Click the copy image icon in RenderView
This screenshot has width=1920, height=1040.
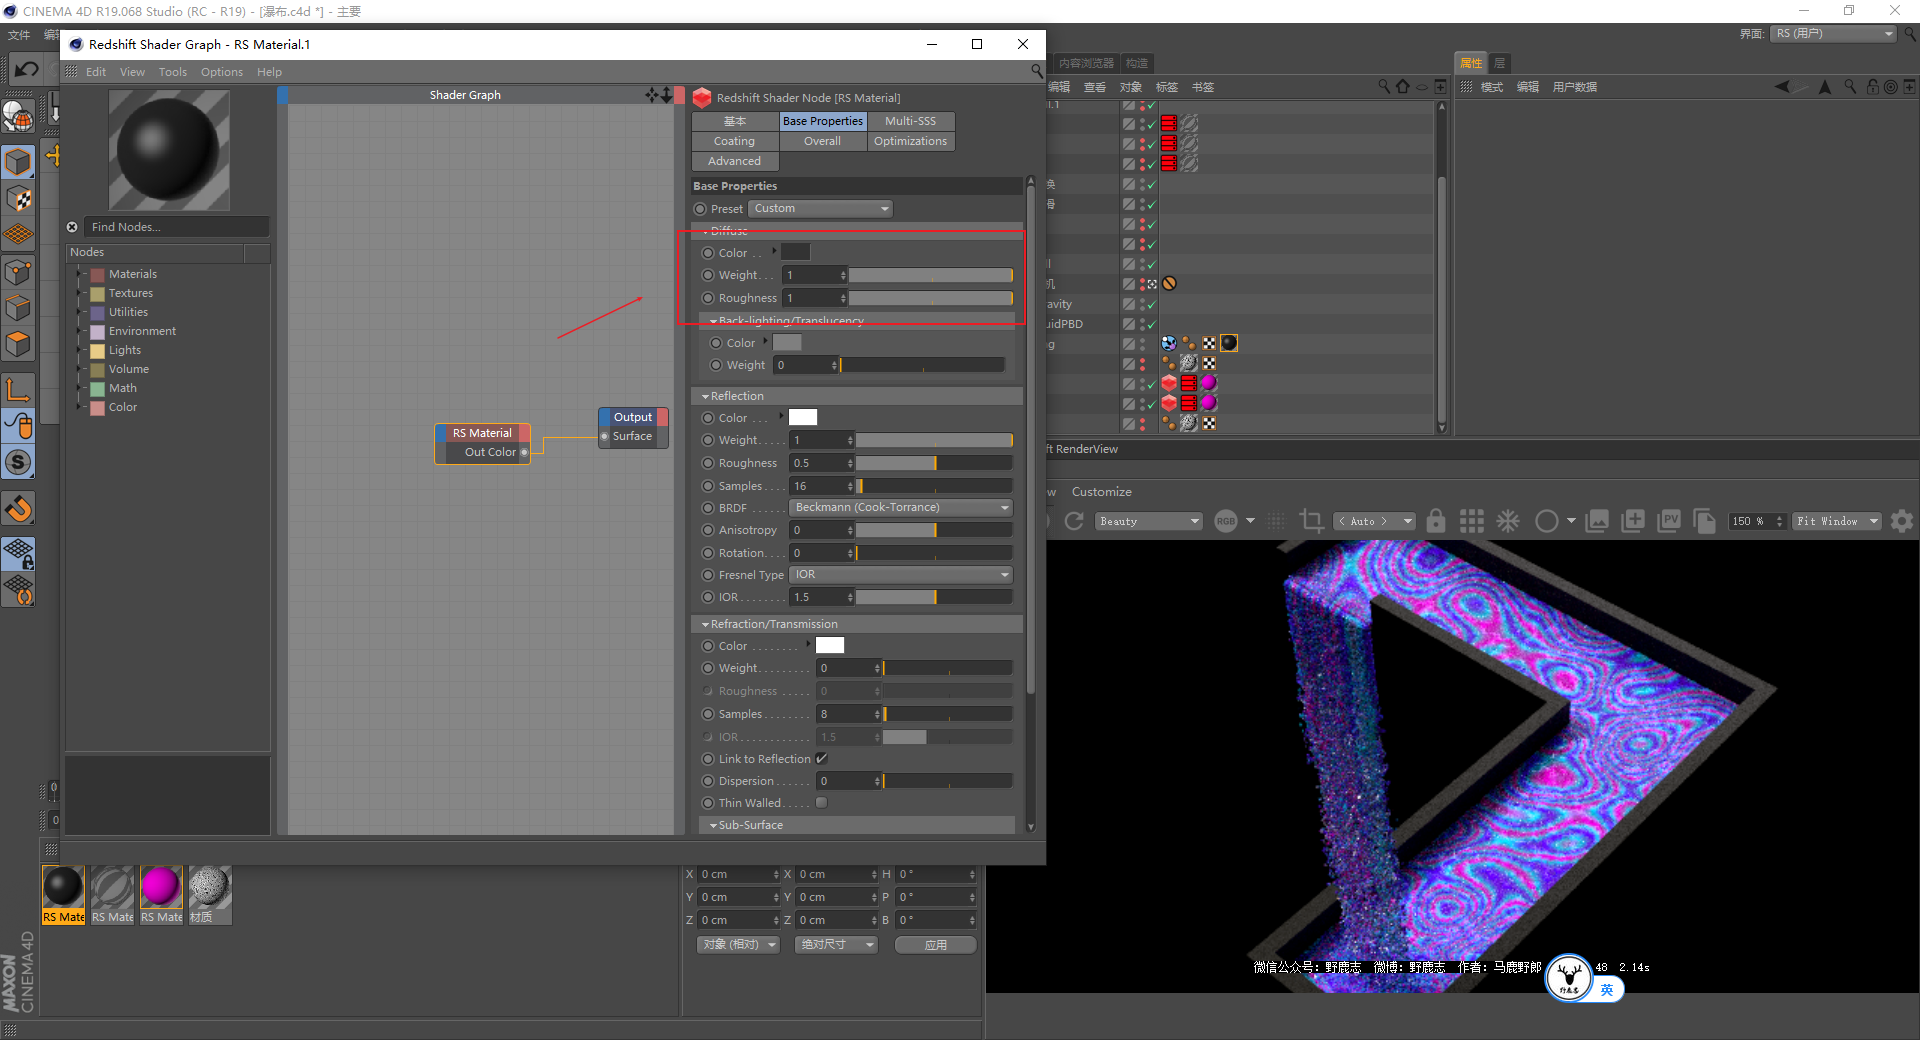click(x=1705, y=521)
